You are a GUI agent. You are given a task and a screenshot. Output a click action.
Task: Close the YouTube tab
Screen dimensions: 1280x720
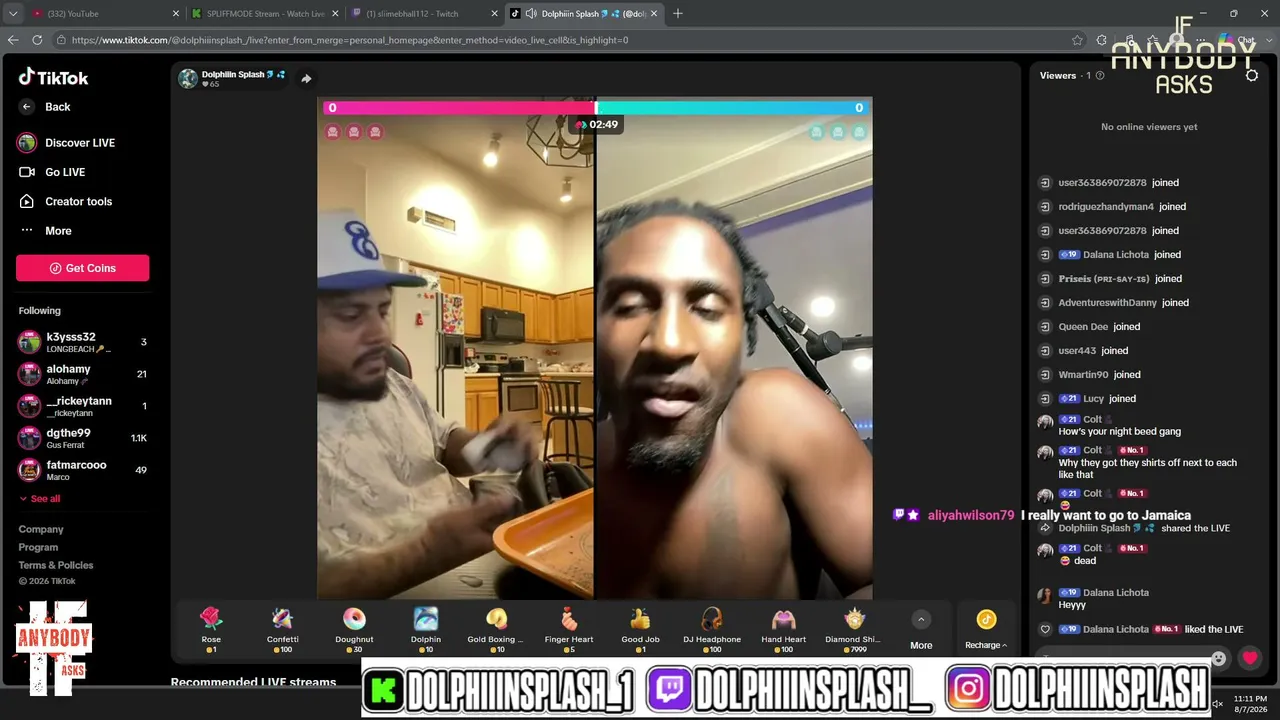tap(176, 14)
